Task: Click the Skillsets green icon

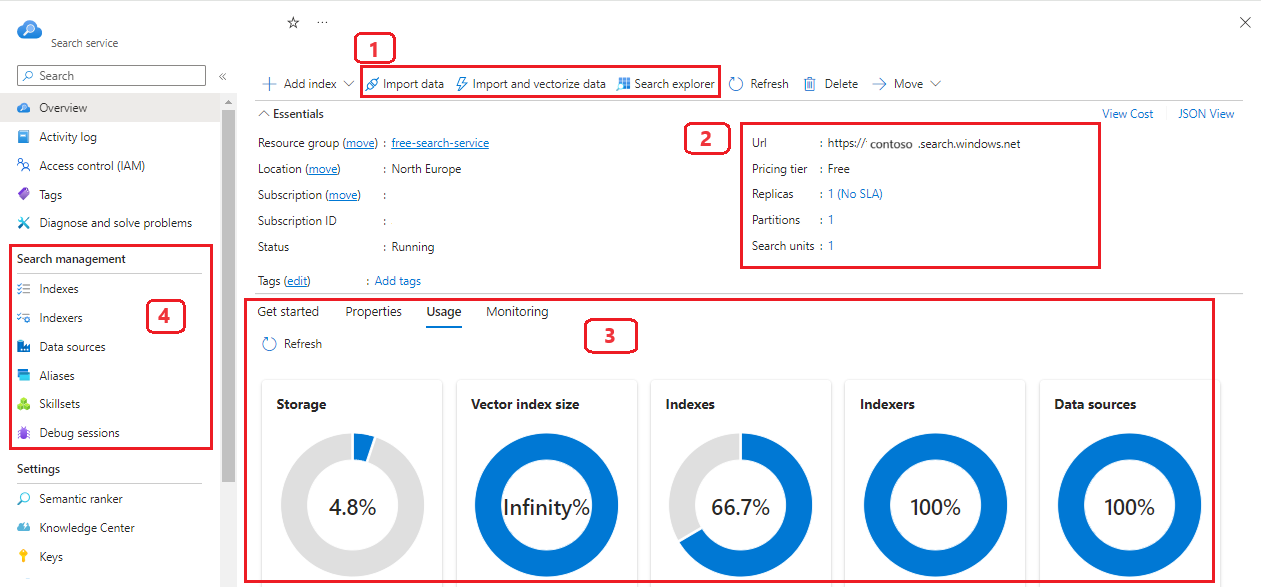Action: (x=24, y=404)
